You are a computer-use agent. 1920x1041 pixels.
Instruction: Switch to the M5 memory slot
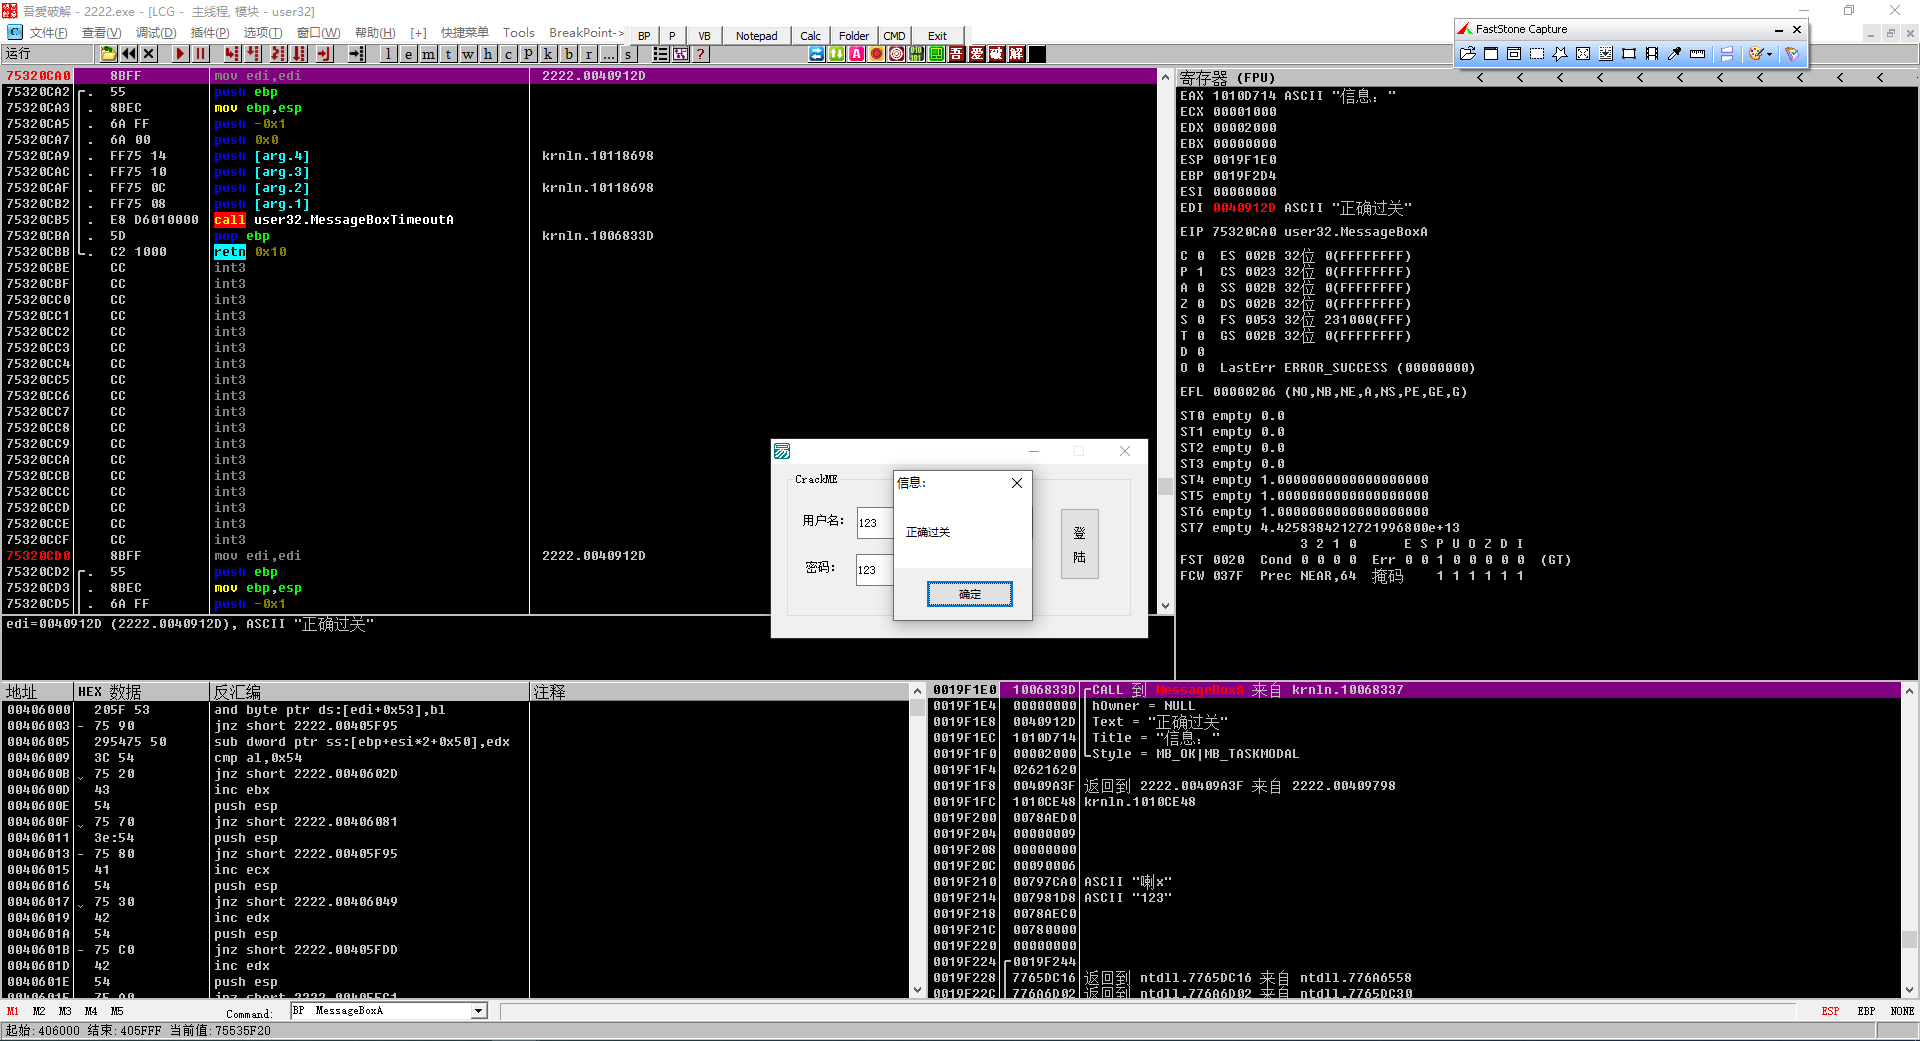click(x=117, y=1011)
